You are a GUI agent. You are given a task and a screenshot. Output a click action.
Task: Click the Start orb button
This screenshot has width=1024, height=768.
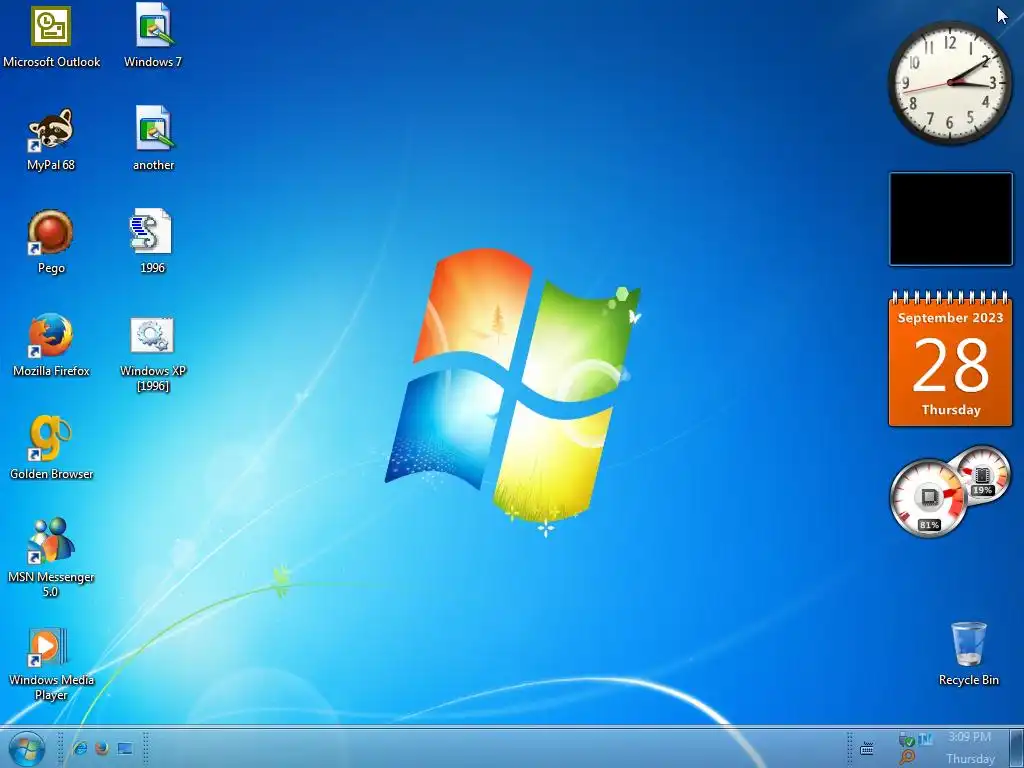[27, 748]
